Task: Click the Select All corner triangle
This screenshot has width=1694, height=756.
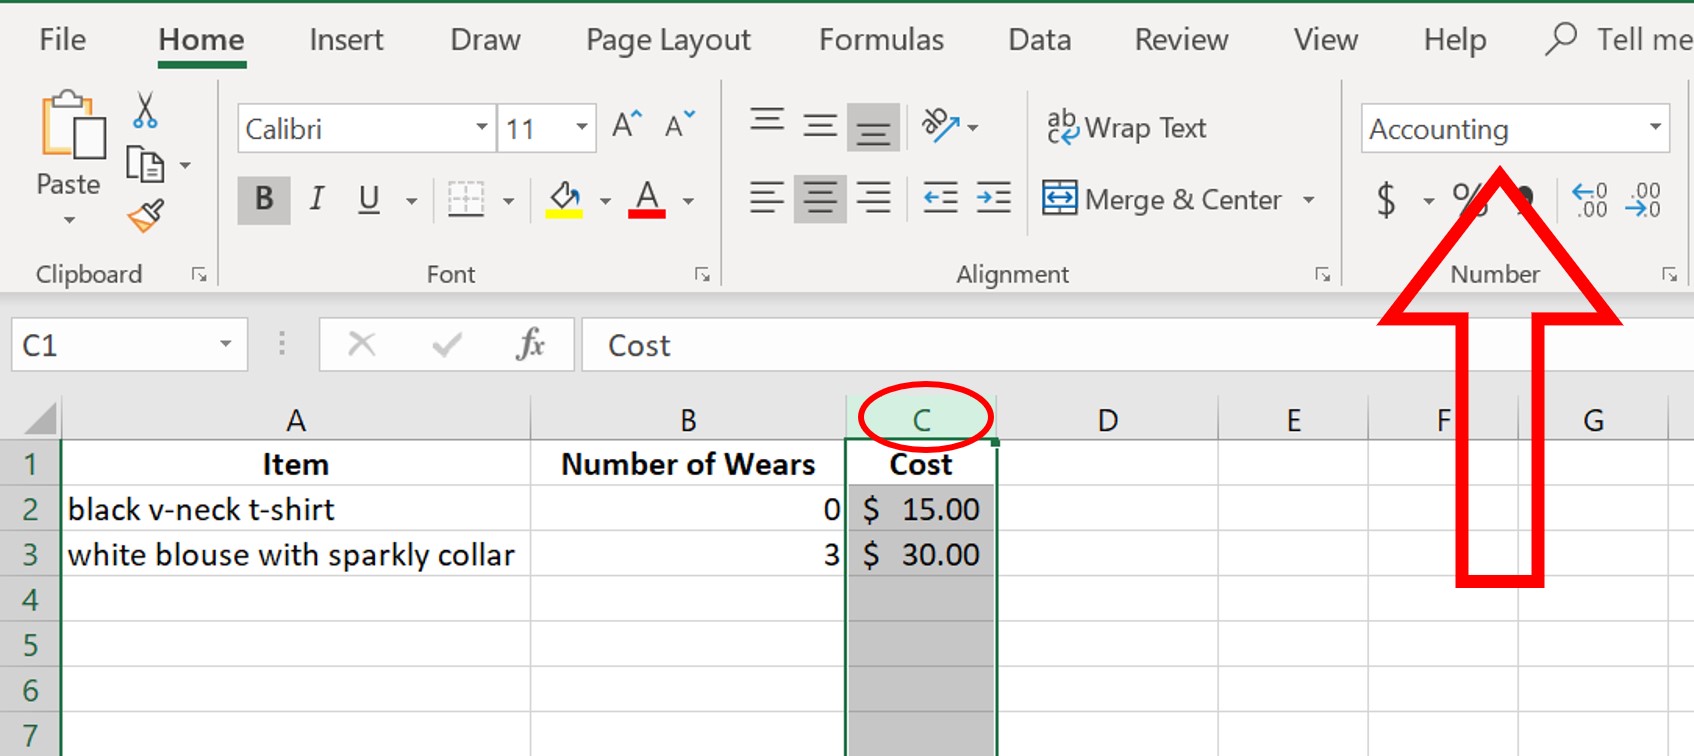Action: coord(39,418)
